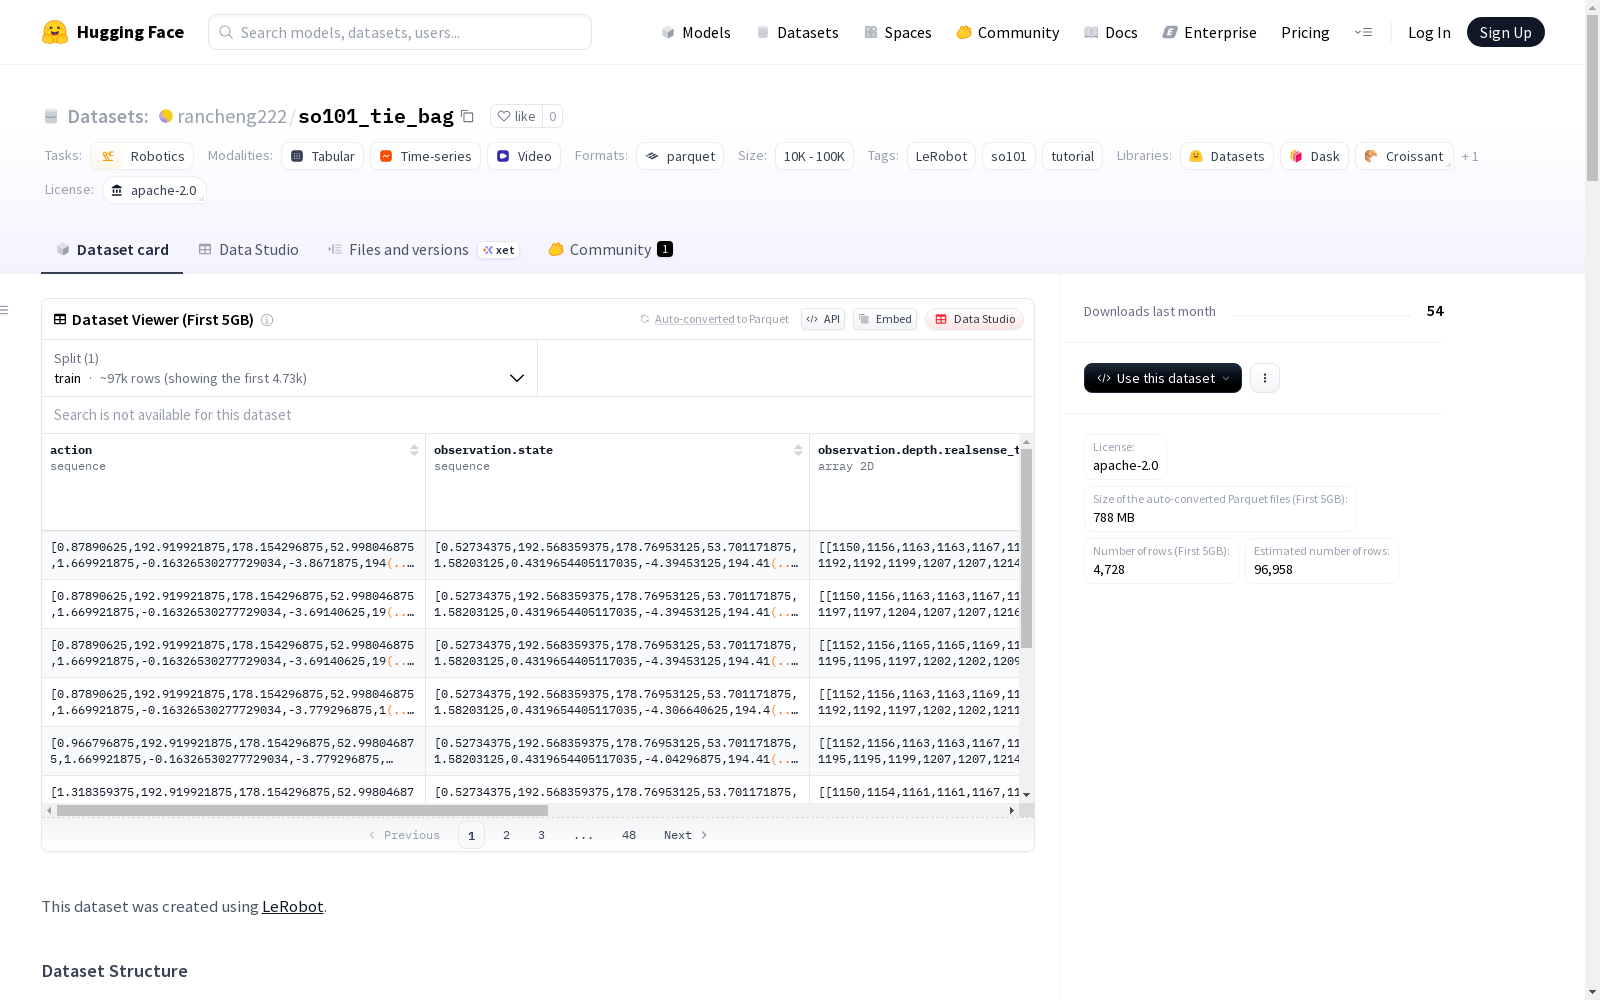The image size is (1600, 1000).
Task: Click the apache-2.0 license tag
Action: point(154,190)
